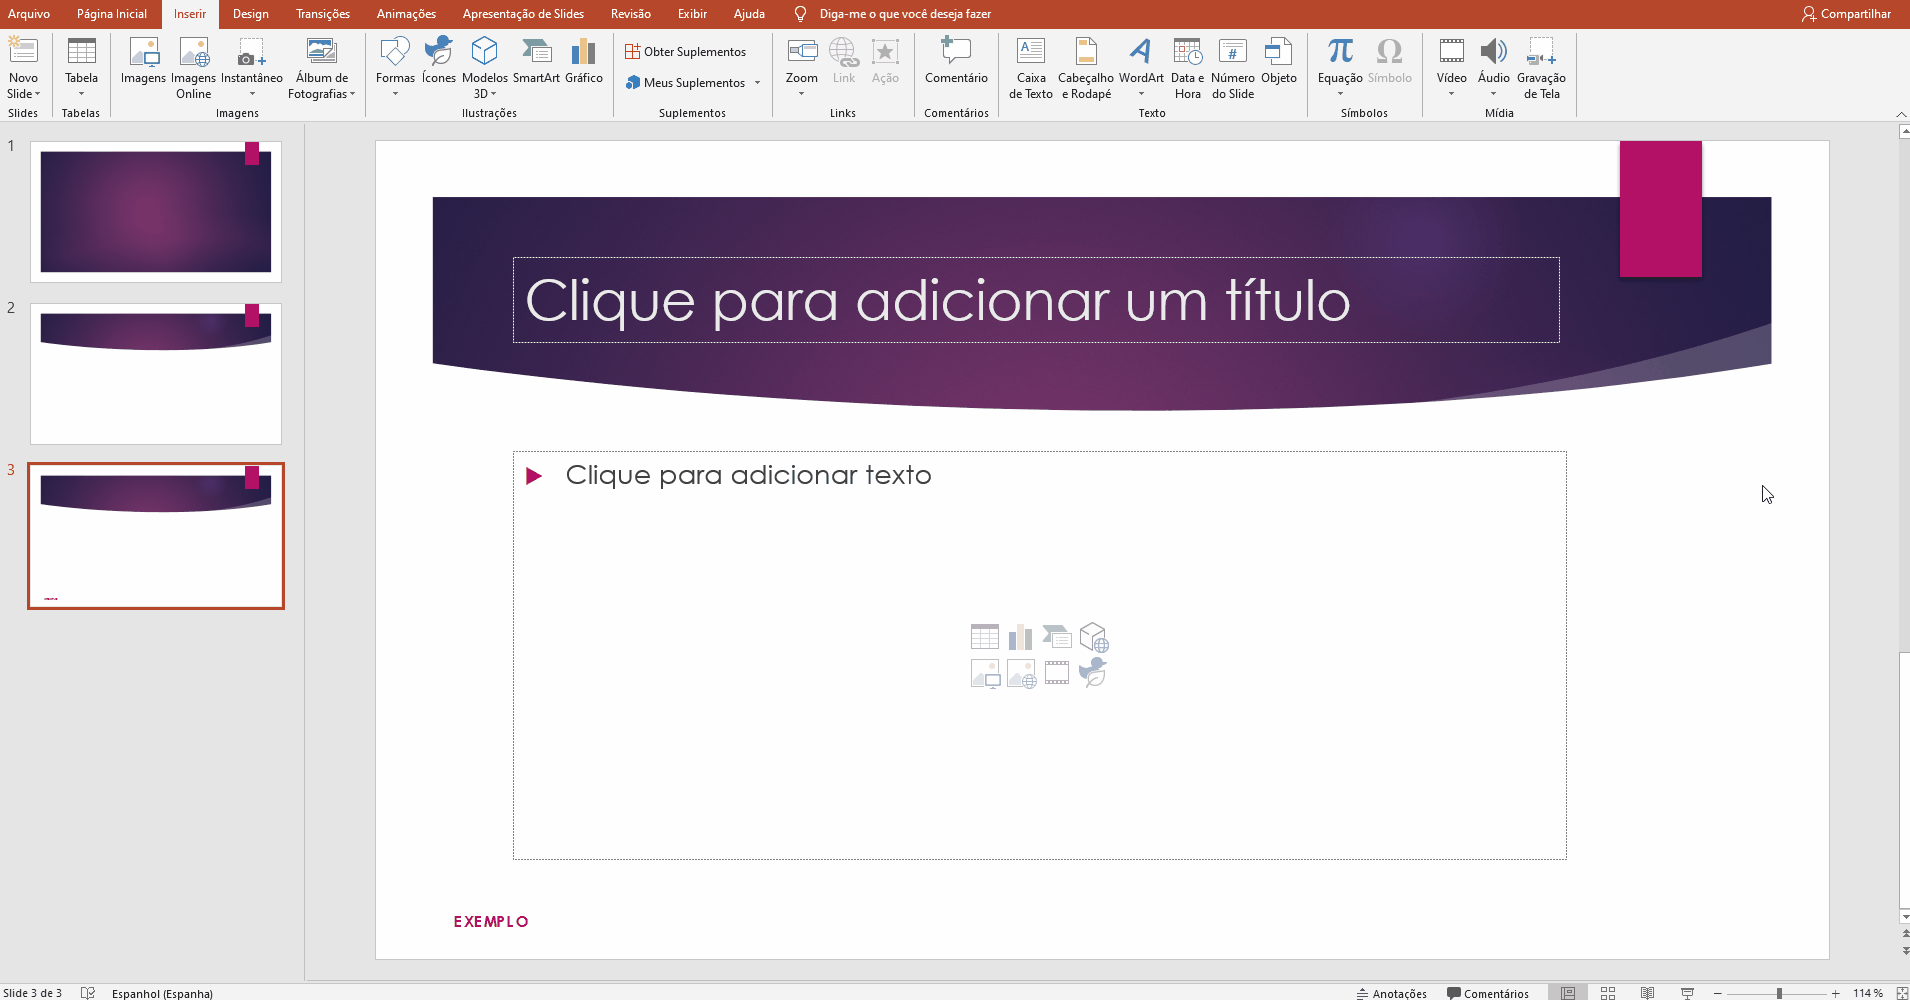Click 'Diga-me o que você deseja fazer' box

coord(904,14)
